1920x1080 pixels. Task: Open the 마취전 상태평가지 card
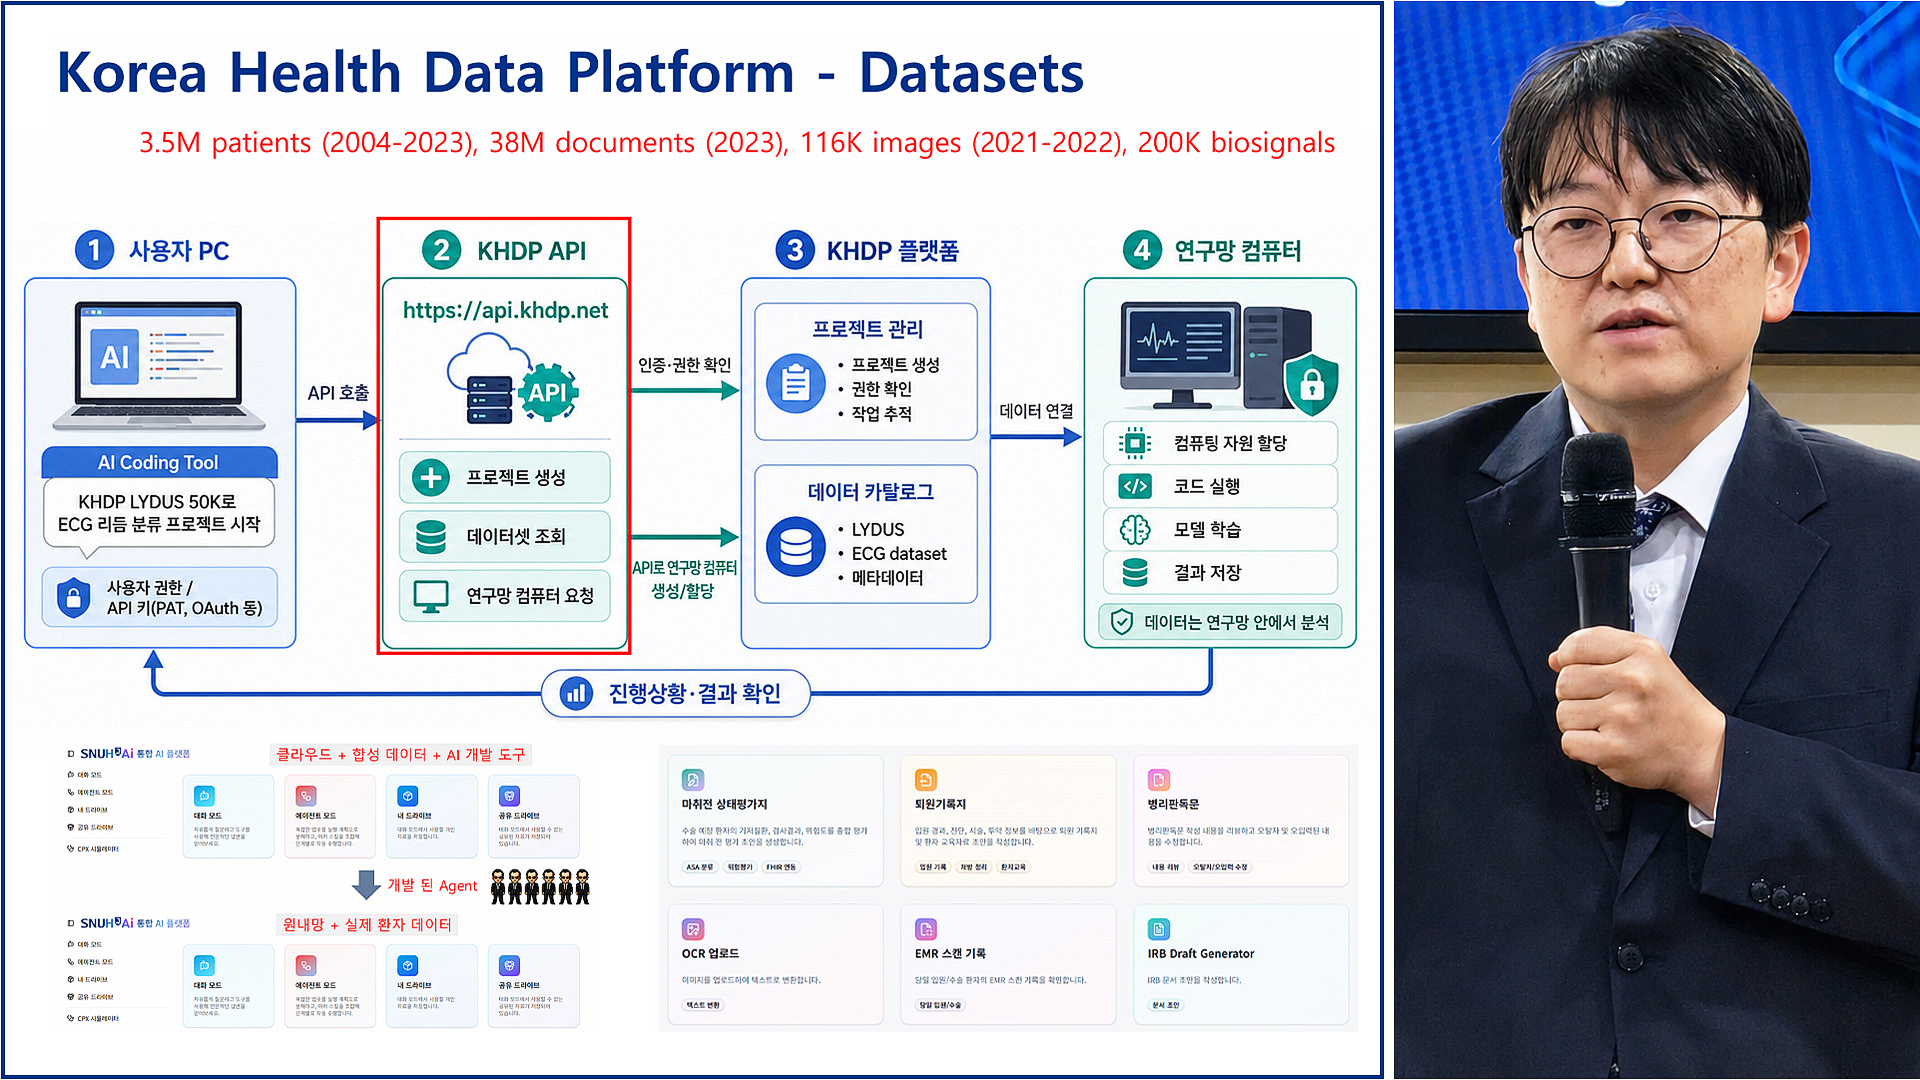pyautogui.click(x=775, y=821)
